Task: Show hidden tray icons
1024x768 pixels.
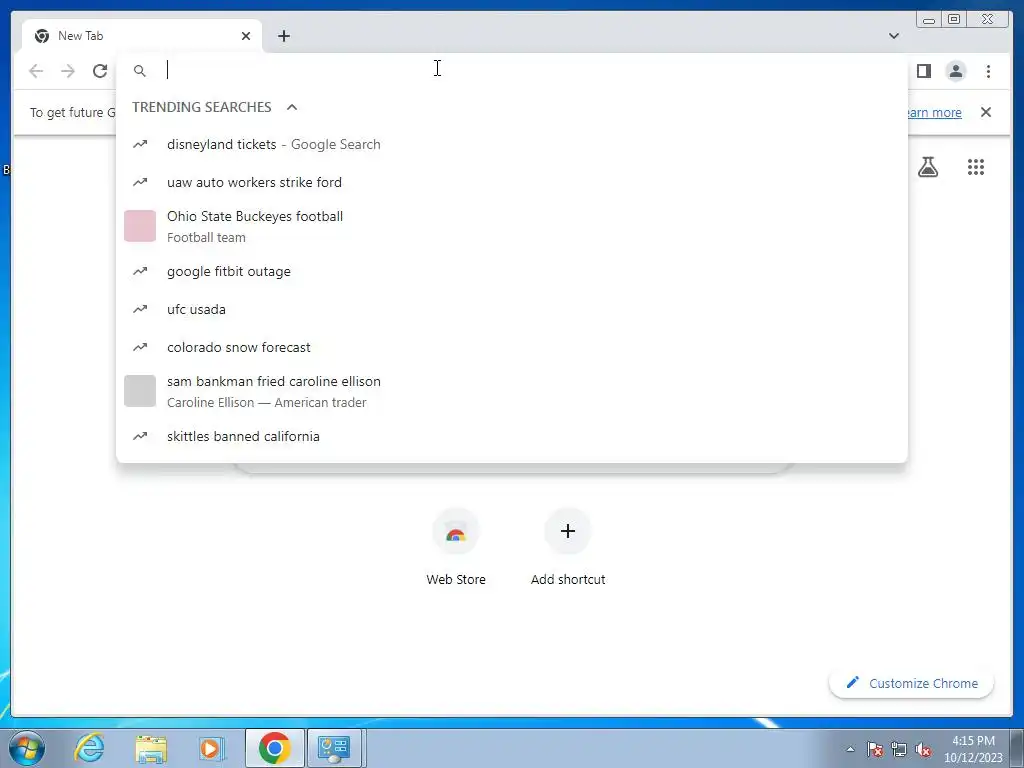Action: coord(850,749)
